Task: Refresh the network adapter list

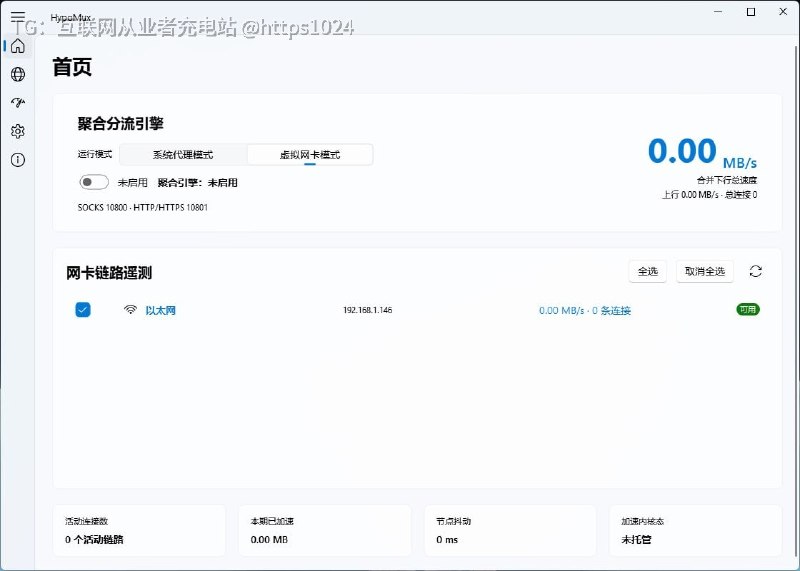Action: (x=756, y=271)
